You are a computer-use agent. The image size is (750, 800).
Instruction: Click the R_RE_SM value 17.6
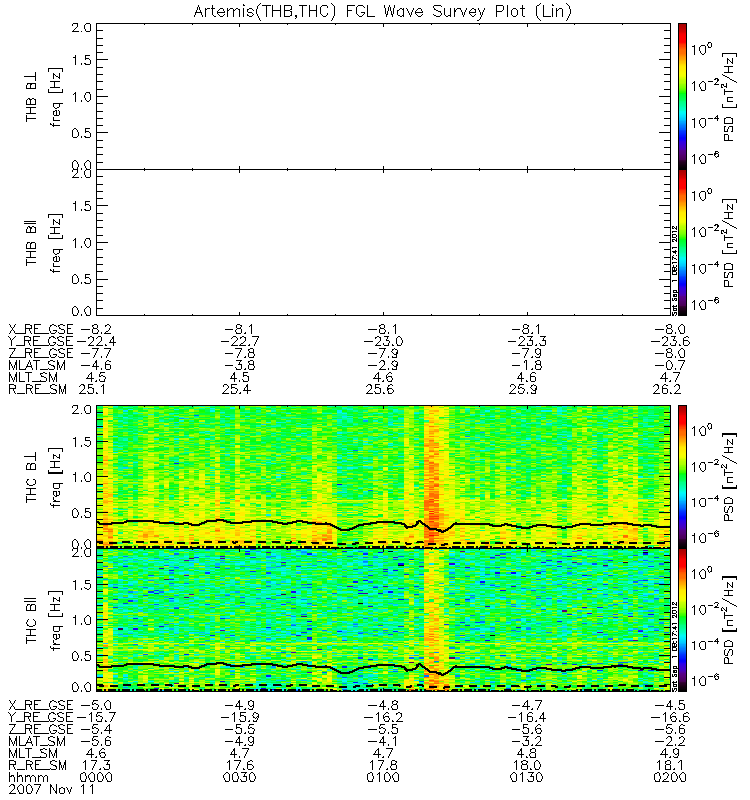click(239, 765)
